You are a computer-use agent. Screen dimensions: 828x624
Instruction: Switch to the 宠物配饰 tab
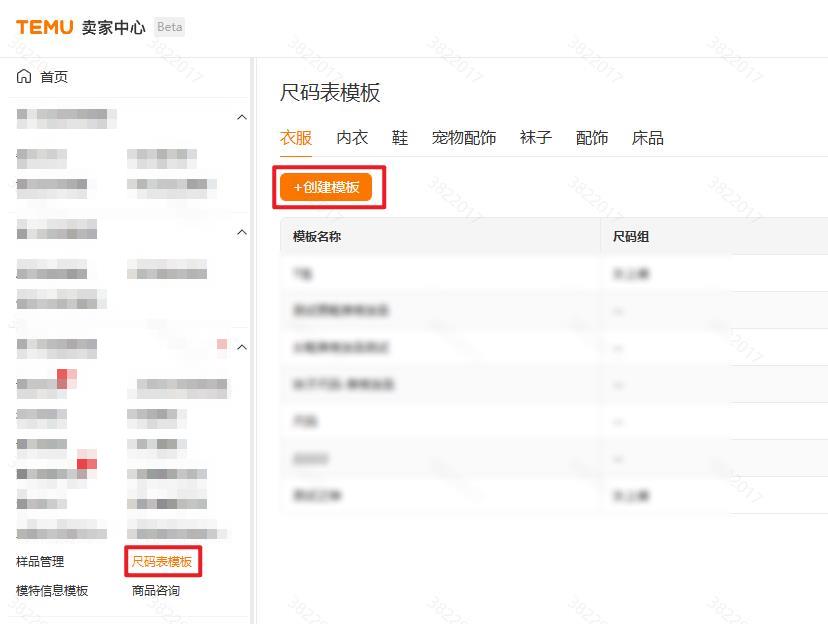tap(464, 138)
